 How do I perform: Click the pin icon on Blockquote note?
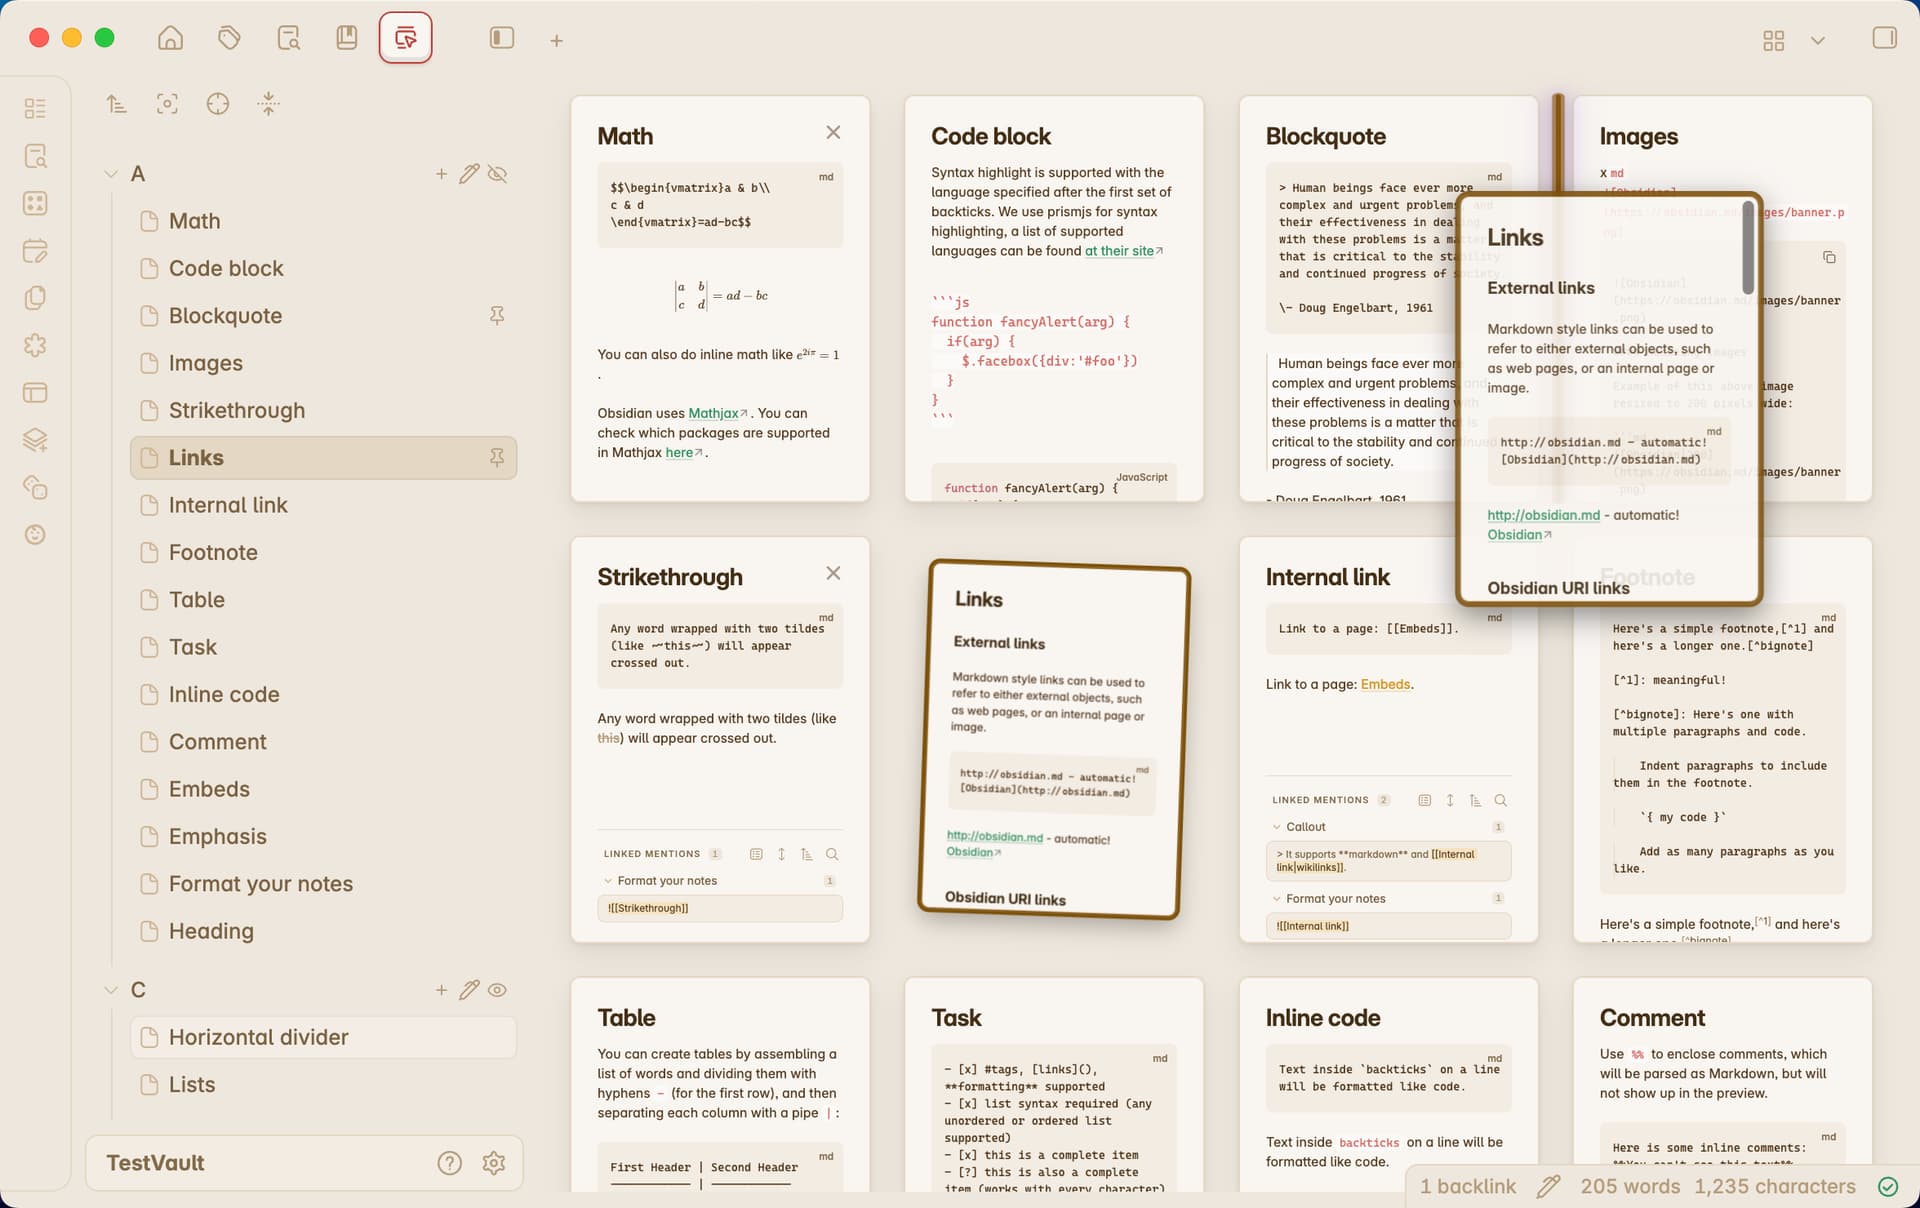tap(497, 316)
